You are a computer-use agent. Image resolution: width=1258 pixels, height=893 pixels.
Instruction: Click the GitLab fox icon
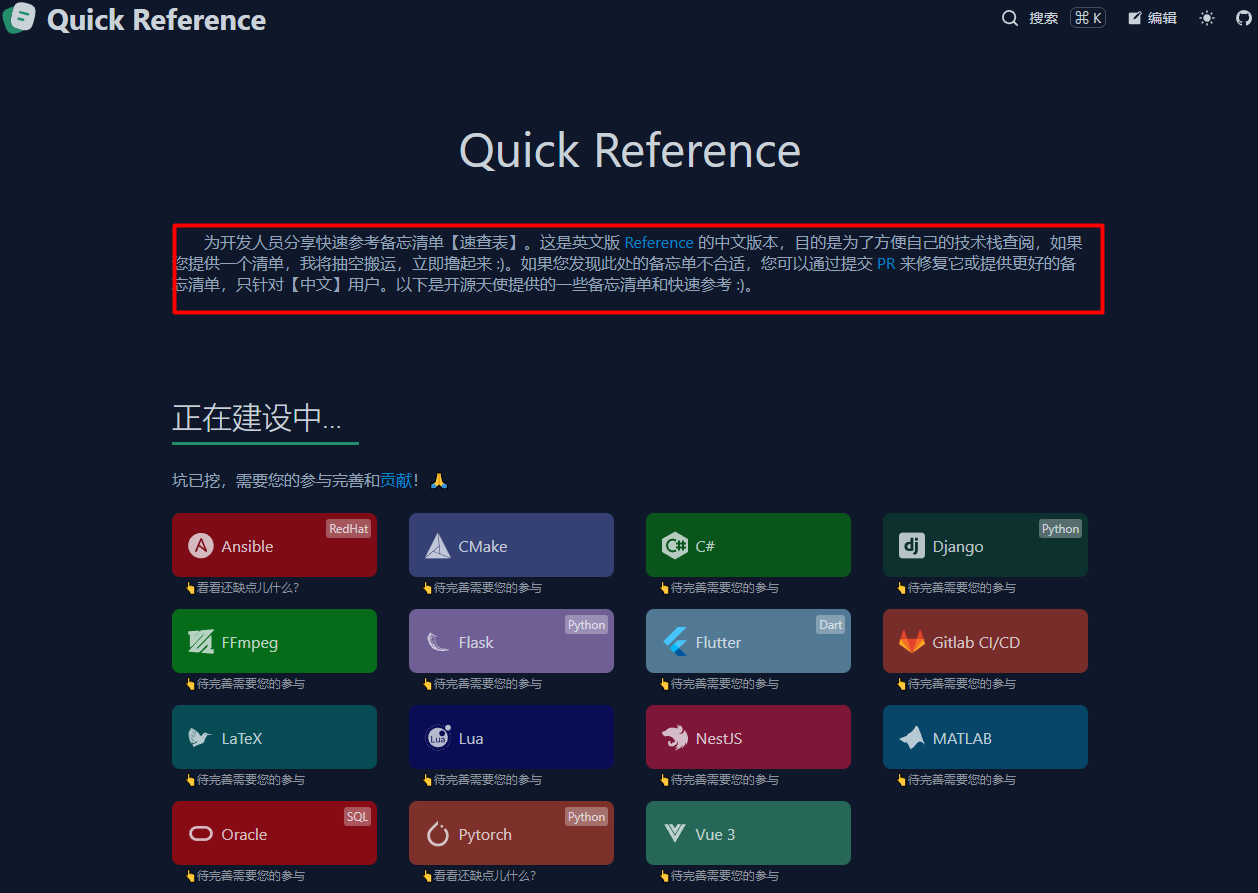point(912,642)
